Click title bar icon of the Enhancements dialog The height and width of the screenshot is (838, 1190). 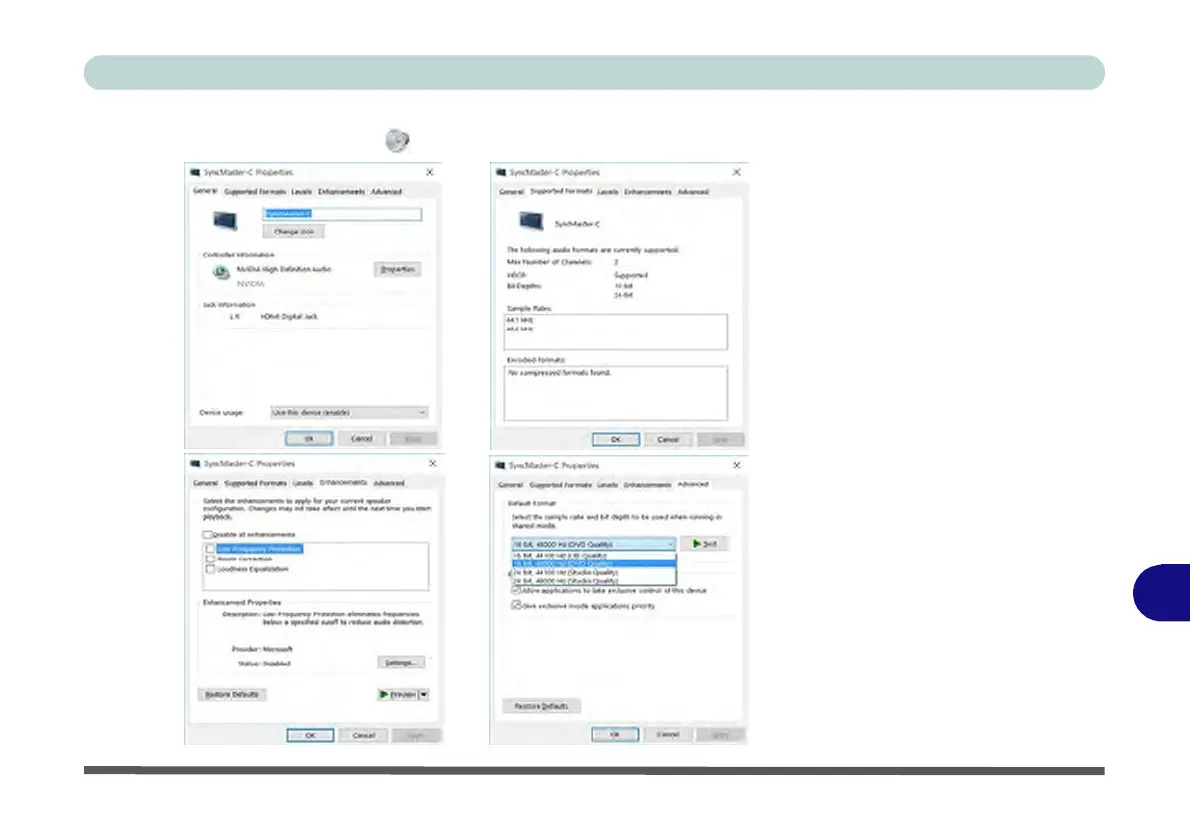[x=195, y=464]
